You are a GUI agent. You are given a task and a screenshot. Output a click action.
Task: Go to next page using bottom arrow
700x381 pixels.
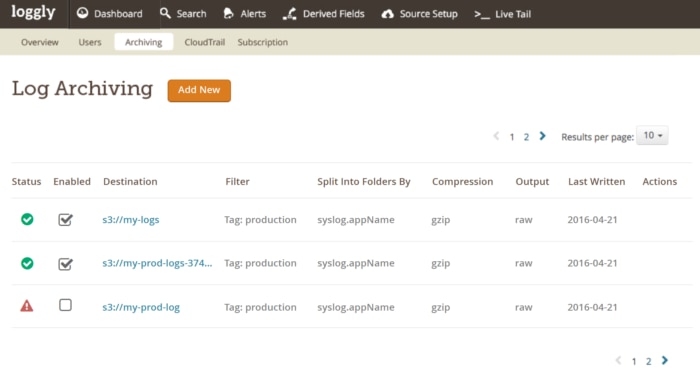[x=665, y=360]
